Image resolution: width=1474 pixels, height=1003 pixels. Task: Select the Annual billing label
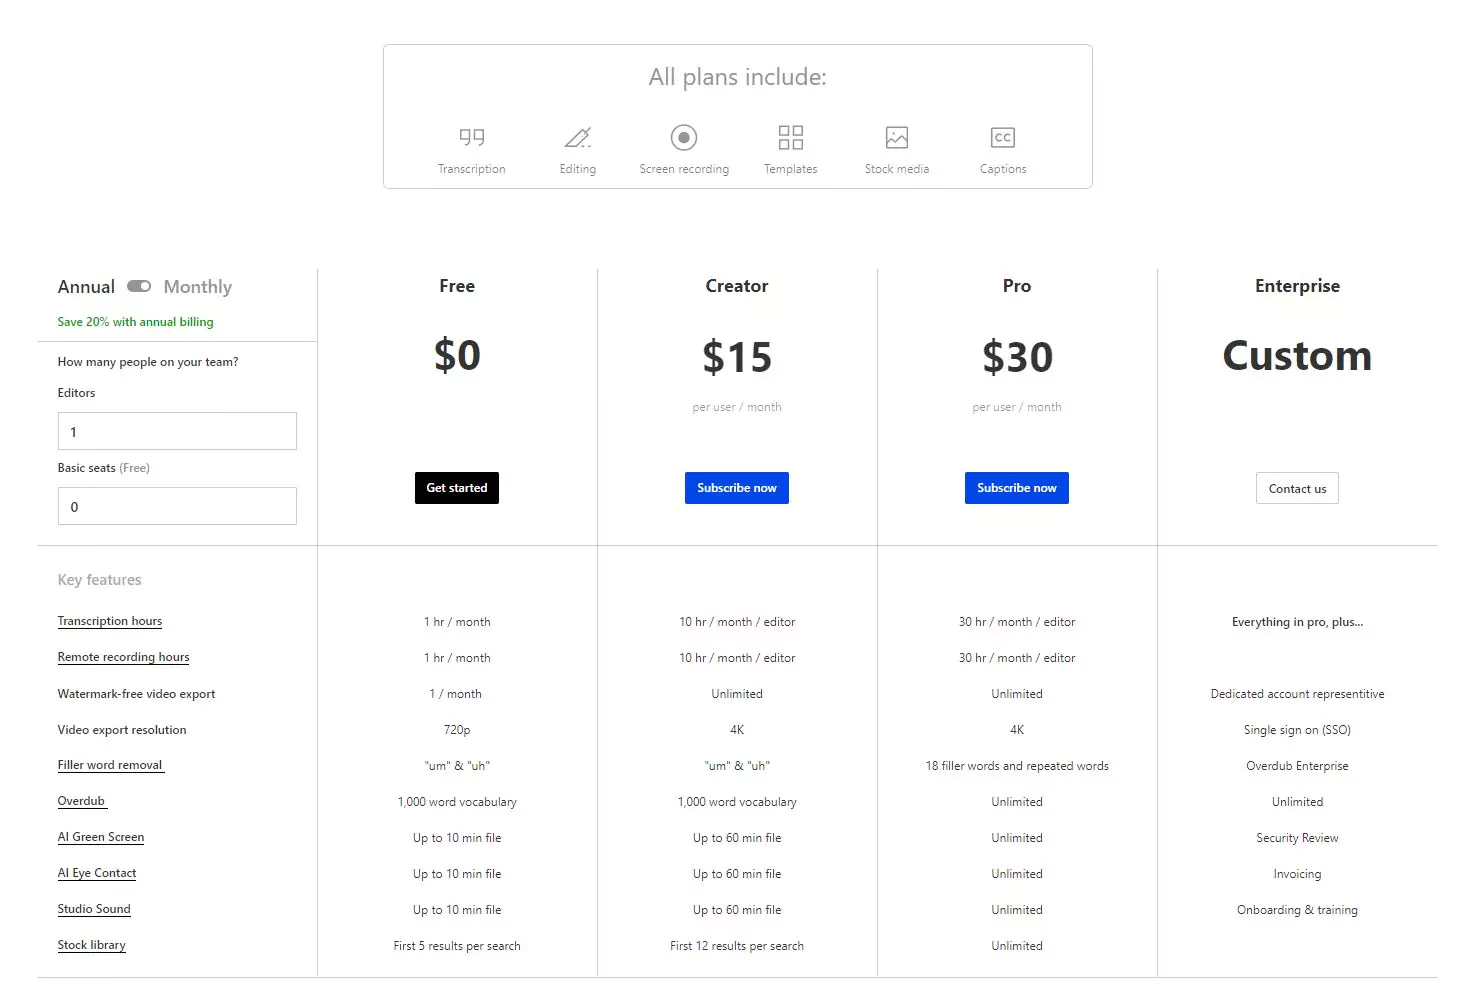(x=86, y=287)
